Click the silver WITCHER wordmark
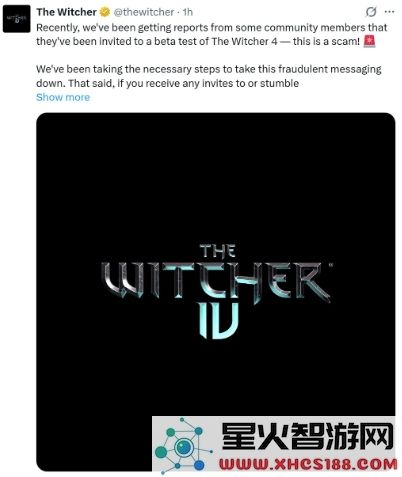 pos(216,280)
